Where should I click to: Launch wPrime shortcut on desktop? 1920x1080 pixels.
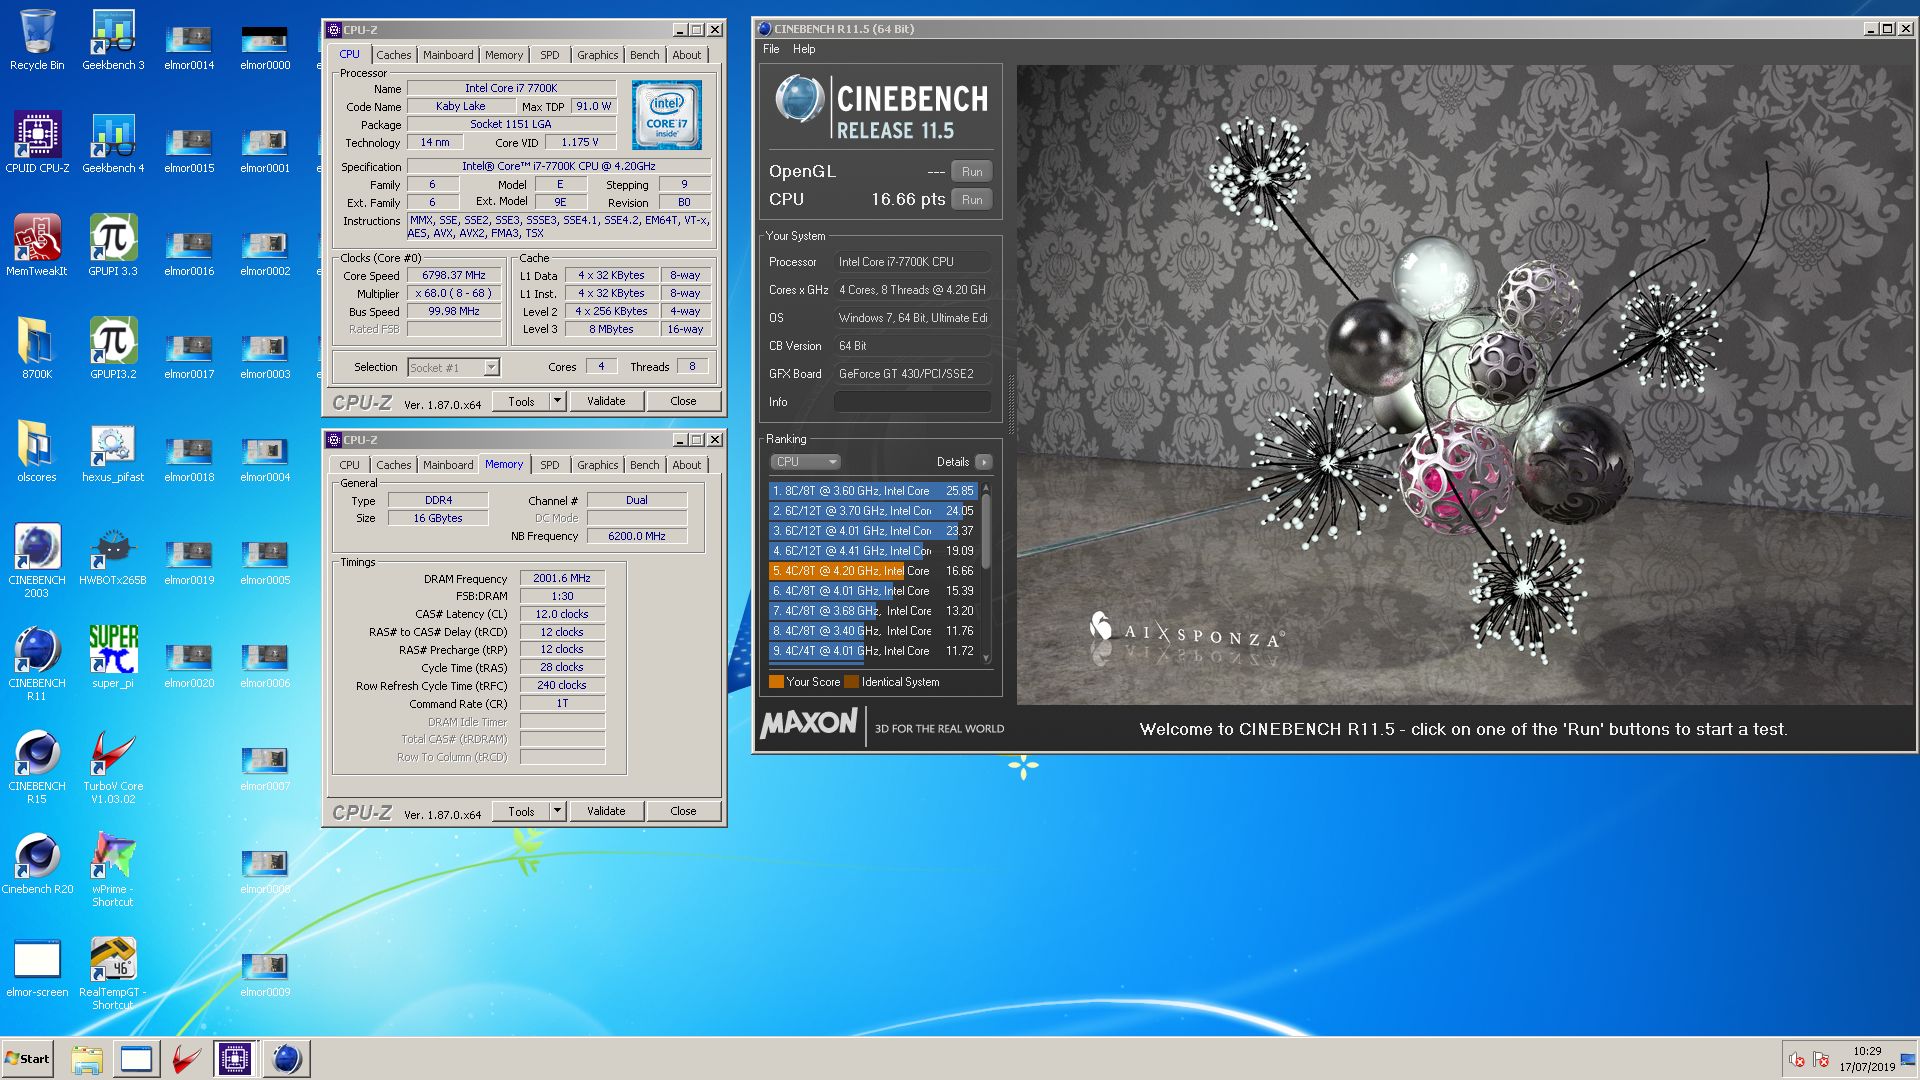click(x=113, y=870)
